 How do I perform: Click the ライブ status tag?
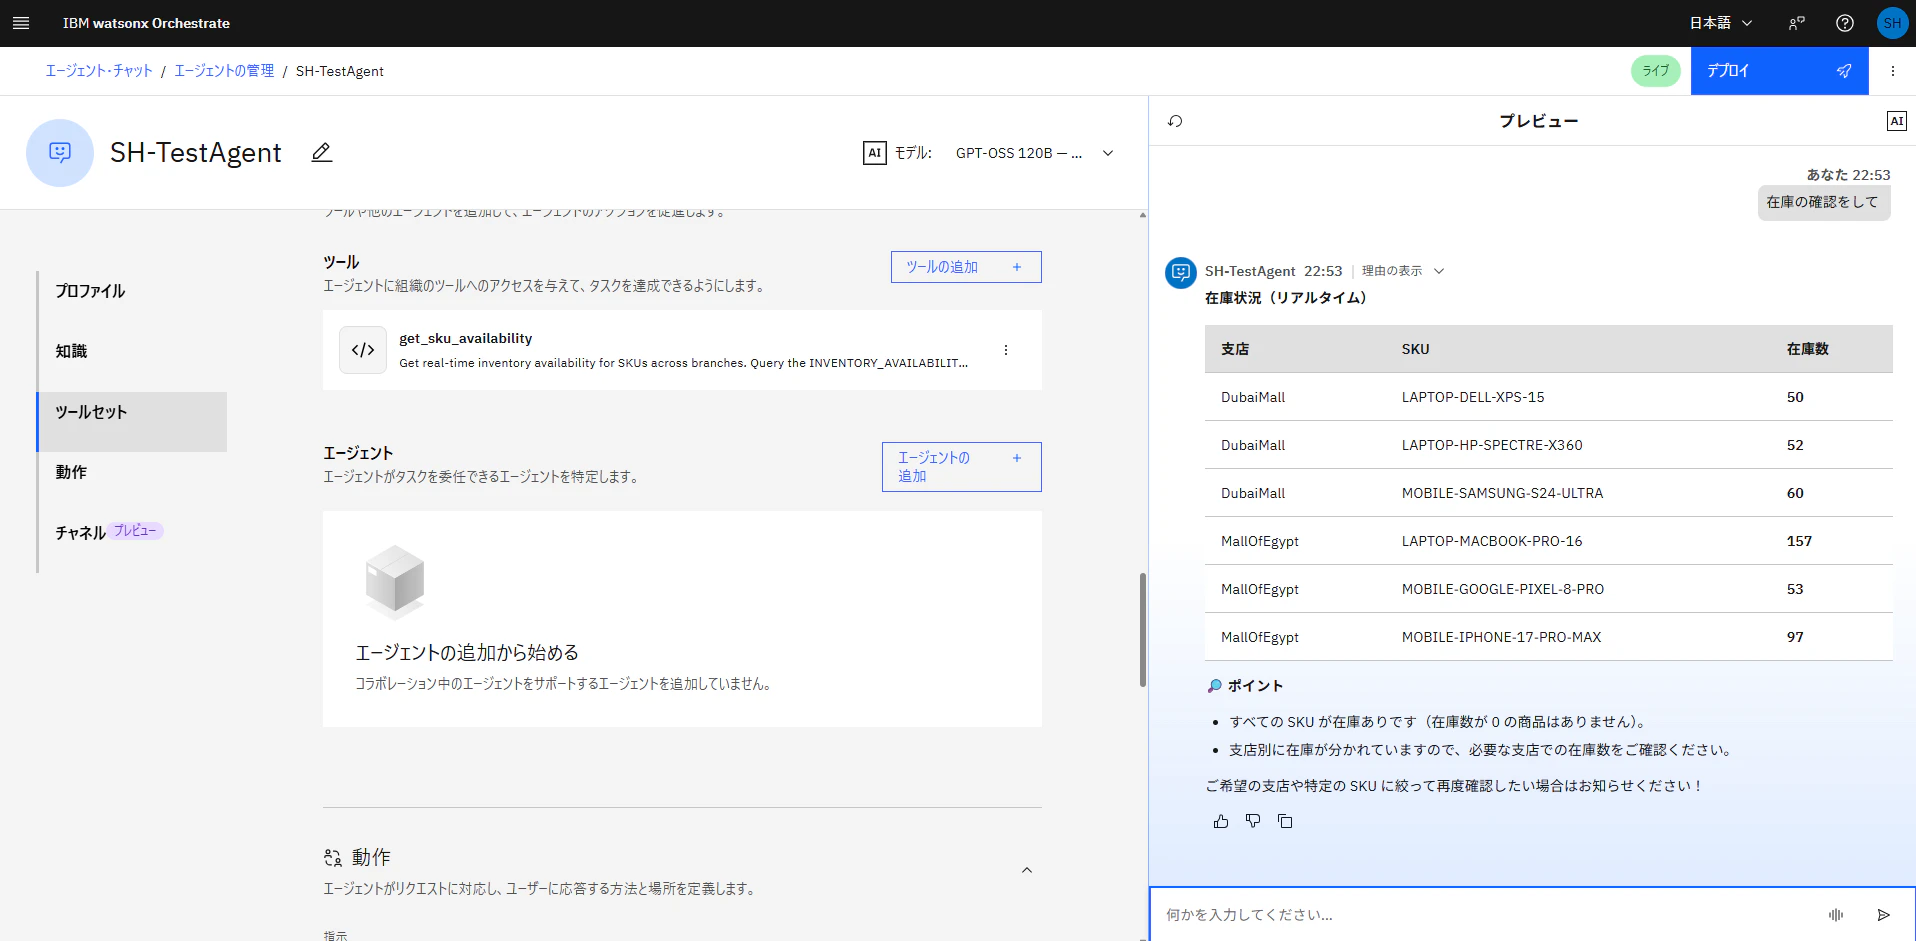coord(1656,71)
